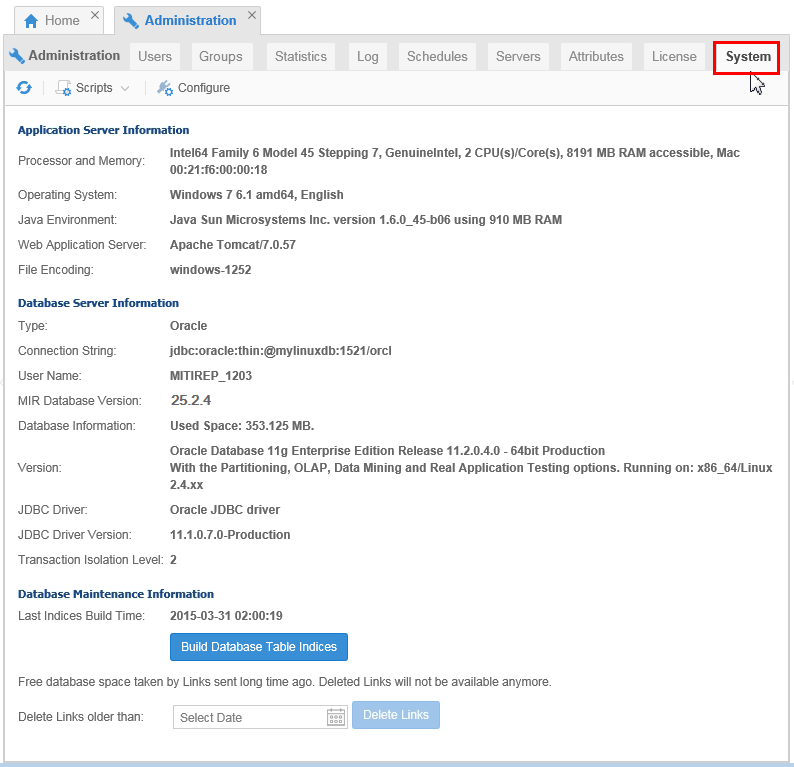Open the Statistics tab

301,56
